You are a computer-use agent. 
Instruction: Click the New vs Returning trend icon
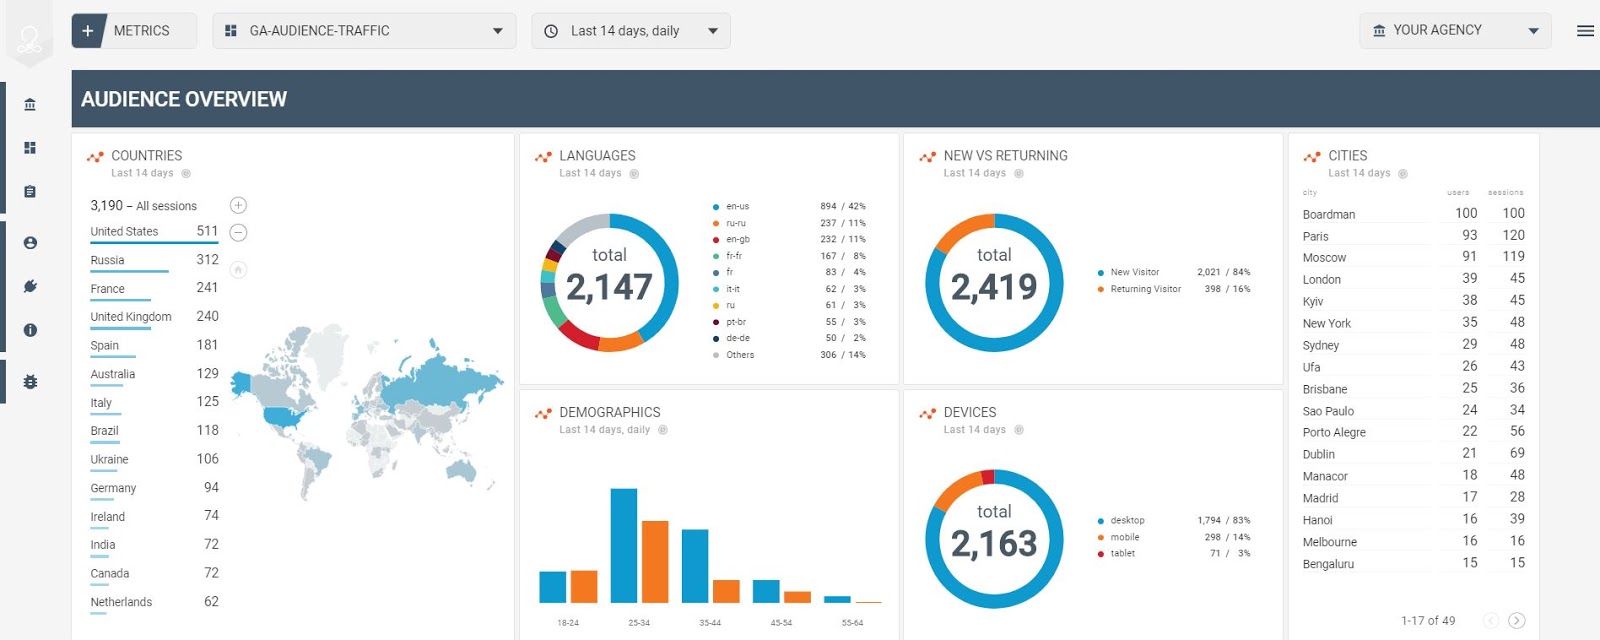[927, 157]
